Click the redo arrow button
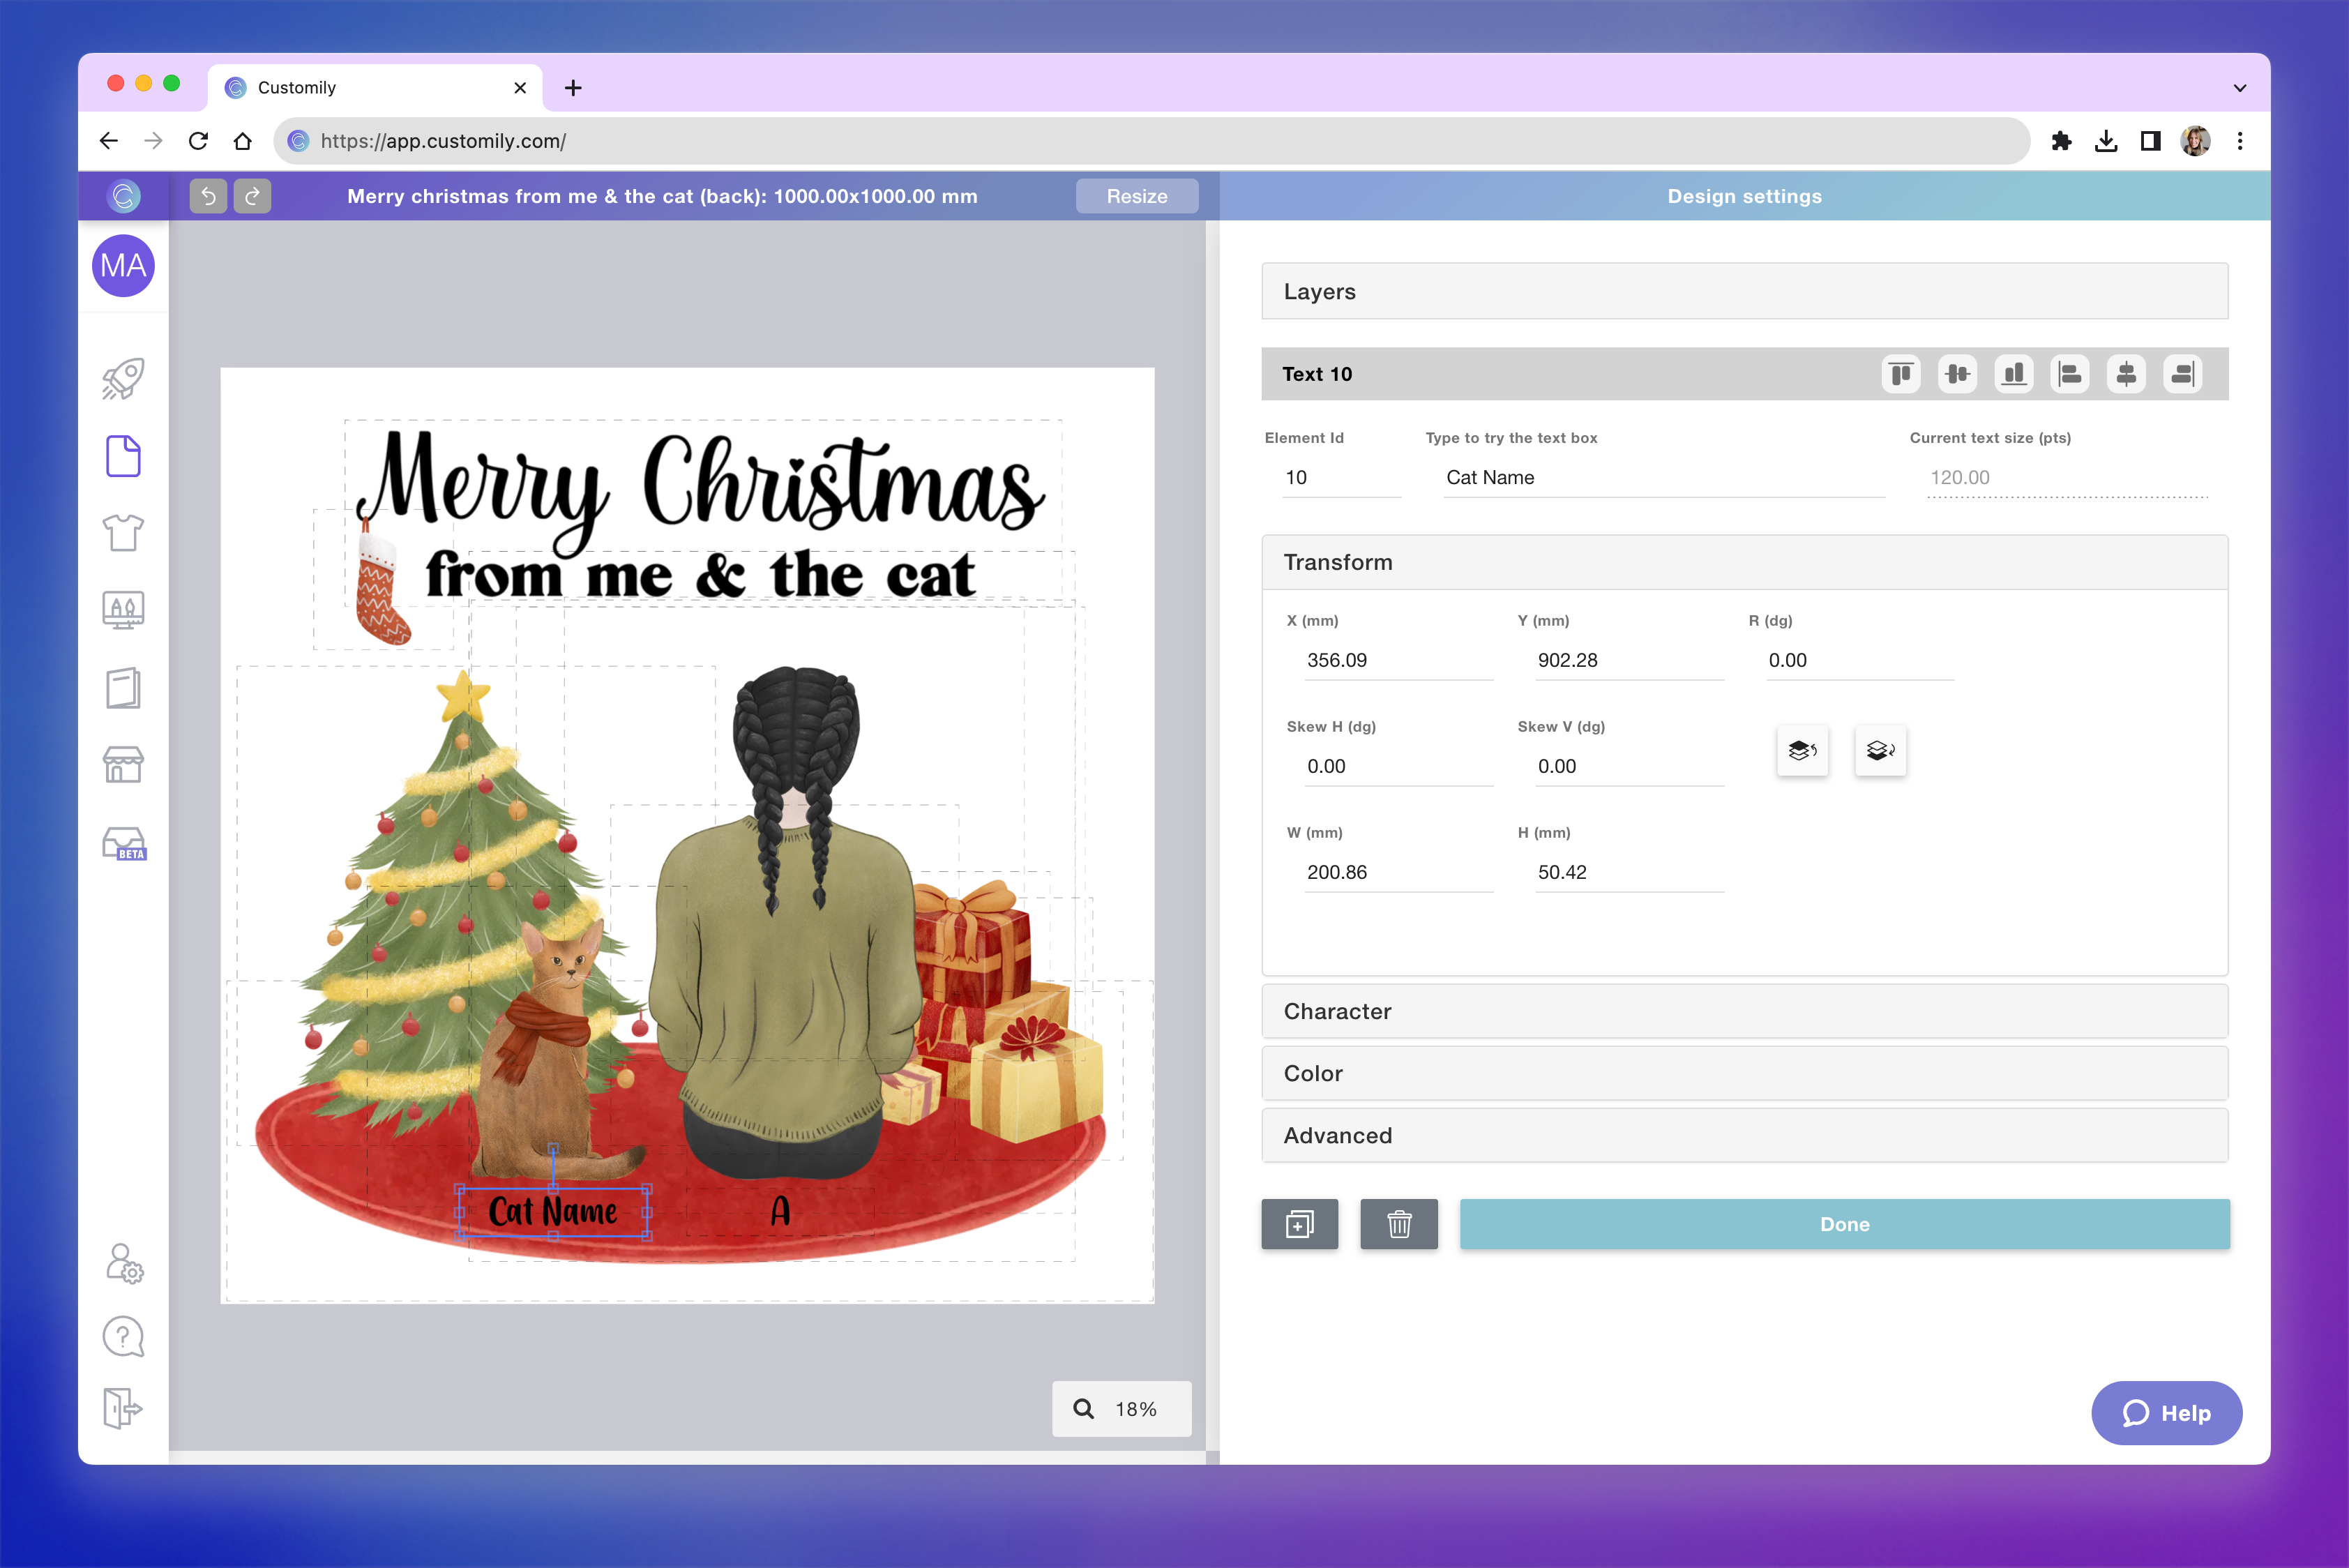 253,196
